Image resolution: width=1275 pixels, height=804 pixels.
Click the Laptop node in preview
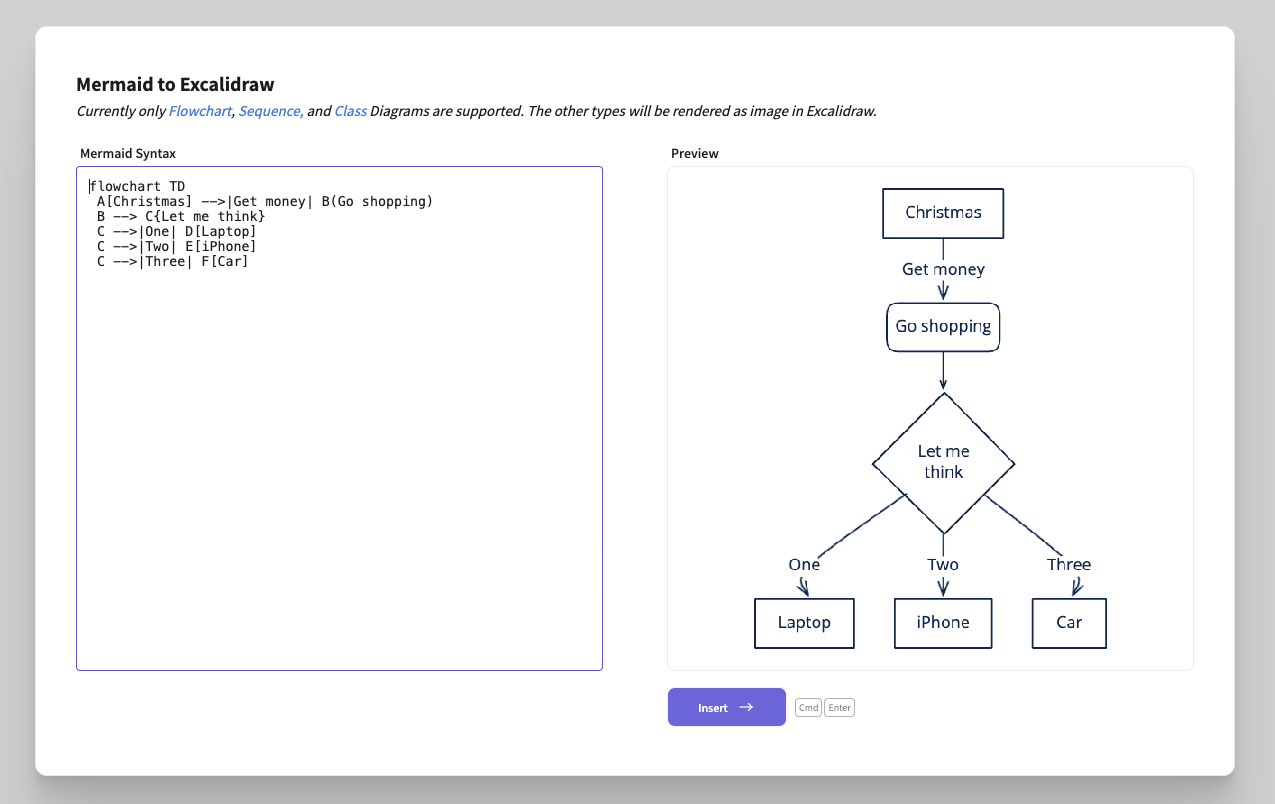(804, 623)
